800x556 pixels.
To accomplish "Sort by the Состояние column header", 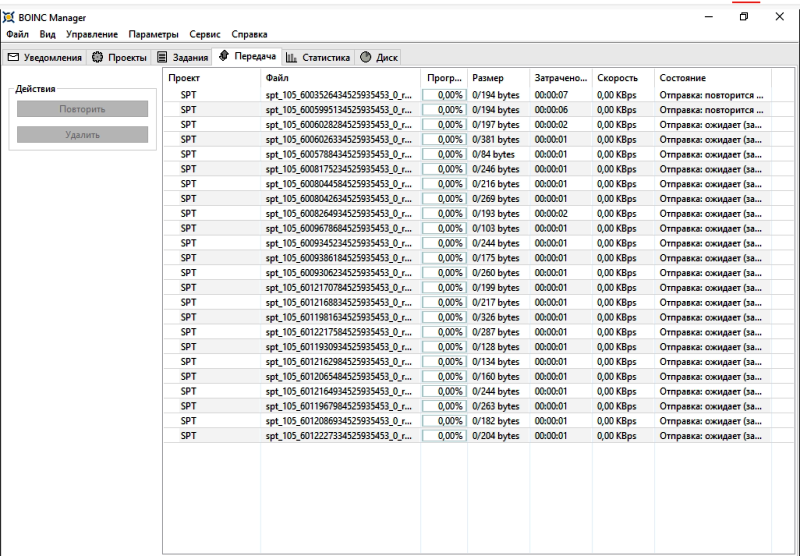I will point(713,78).
